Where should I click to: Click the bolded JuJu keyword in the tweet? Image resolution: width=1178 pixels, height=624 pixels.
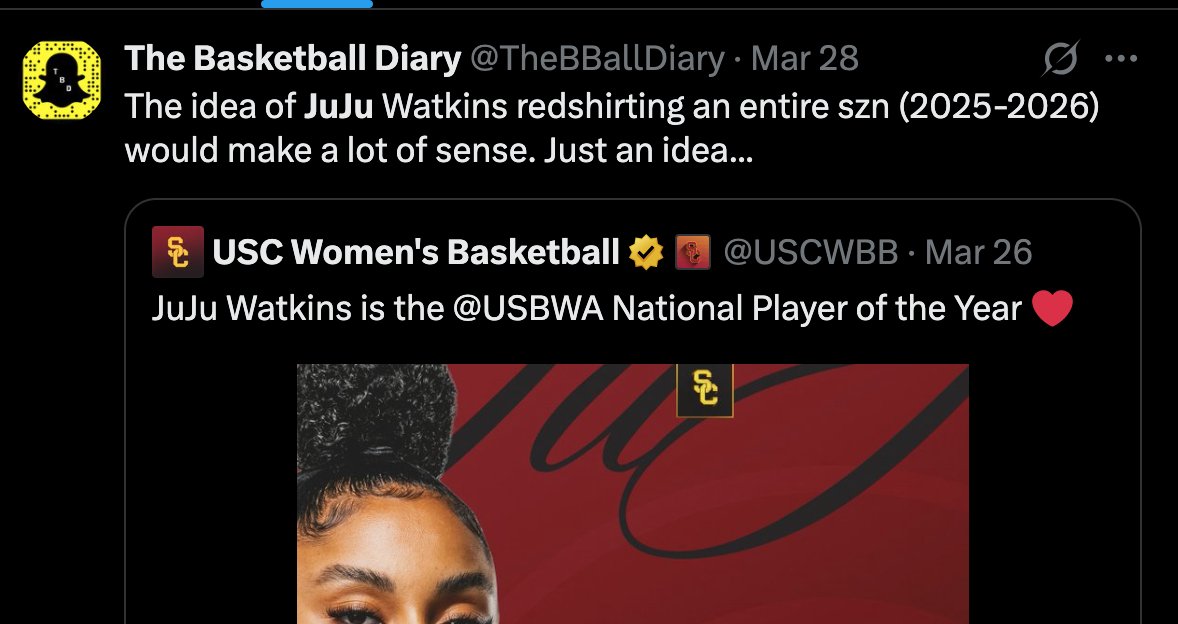tap(338, 107)
